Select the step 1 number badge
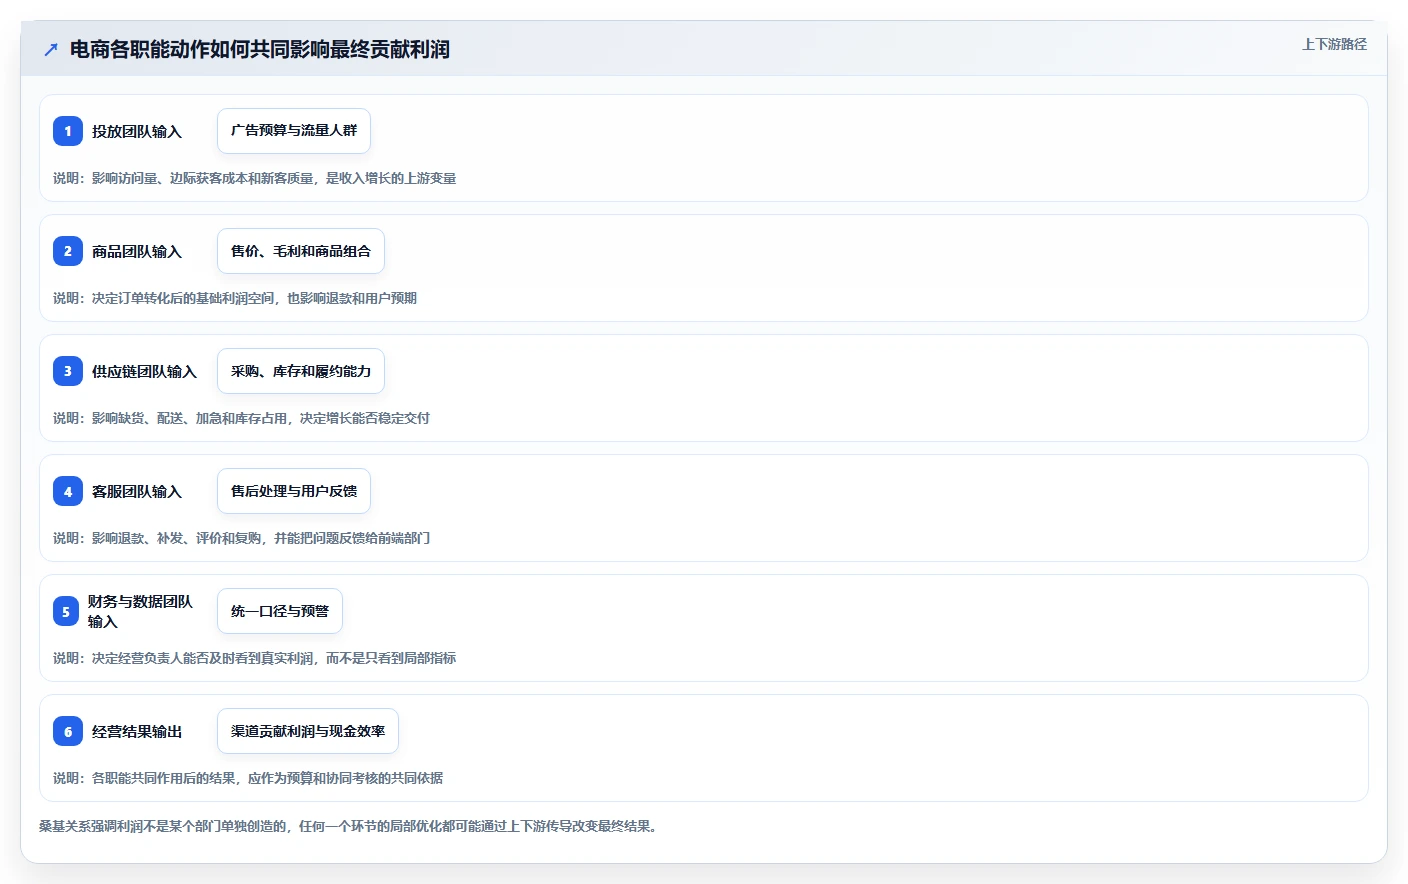This screenshot has width=1408, height=884. (x=68, y=131)
